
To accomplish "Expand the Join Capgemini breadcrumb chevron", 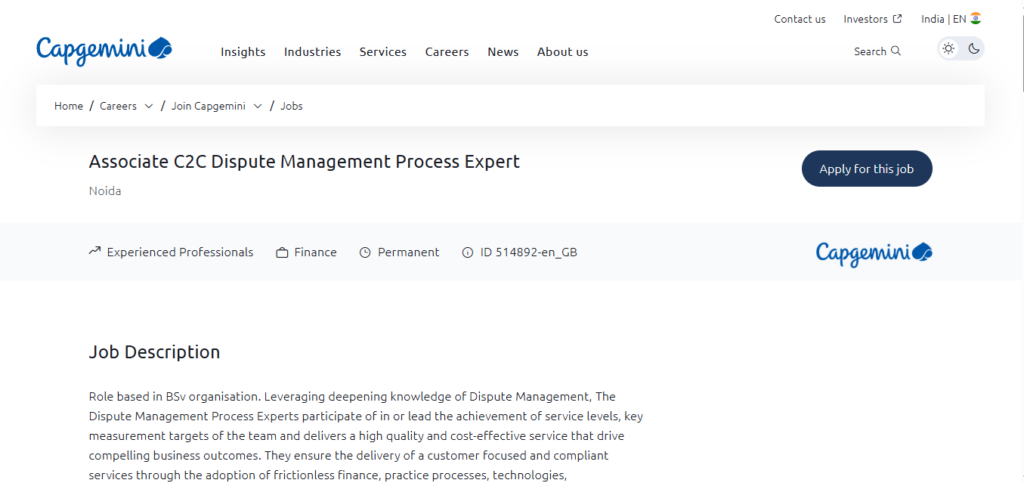I will point(258,106).
